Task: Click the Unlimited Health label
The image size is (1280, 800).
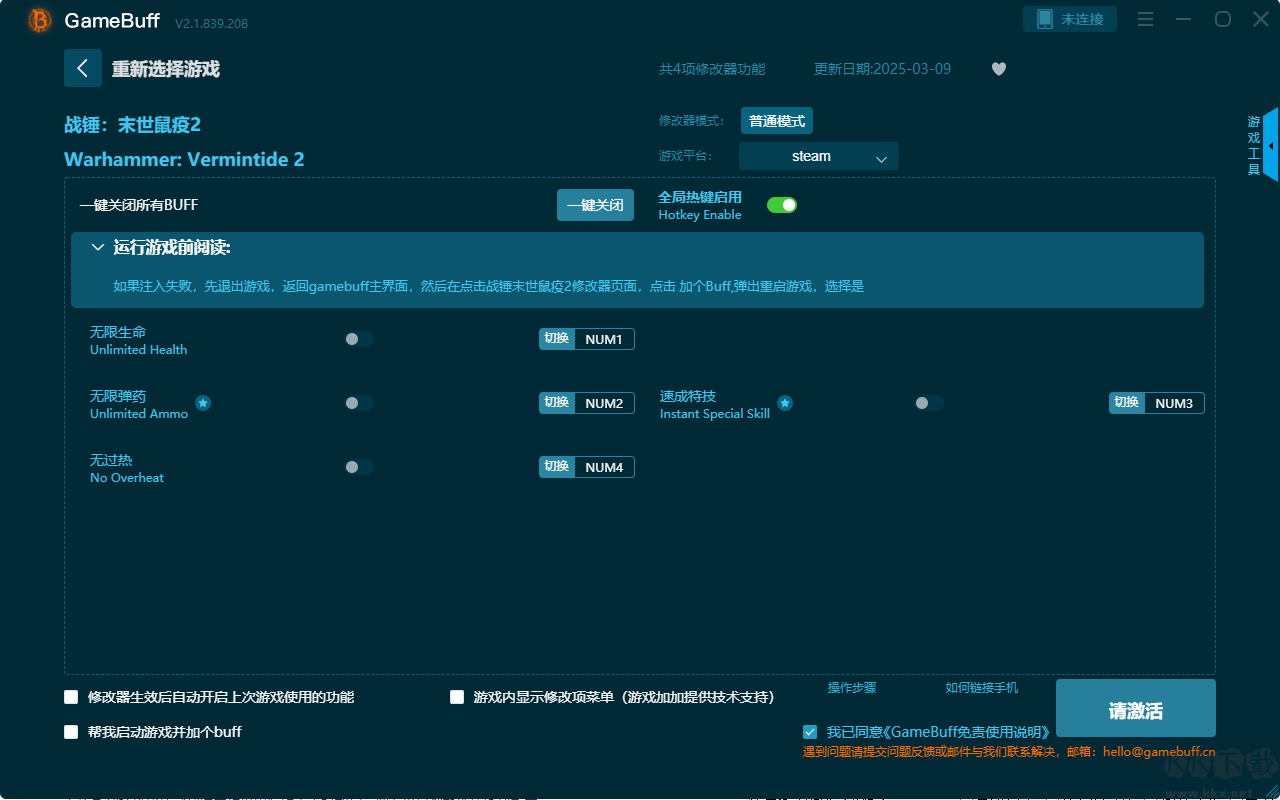Action: [x=138, y=350]
